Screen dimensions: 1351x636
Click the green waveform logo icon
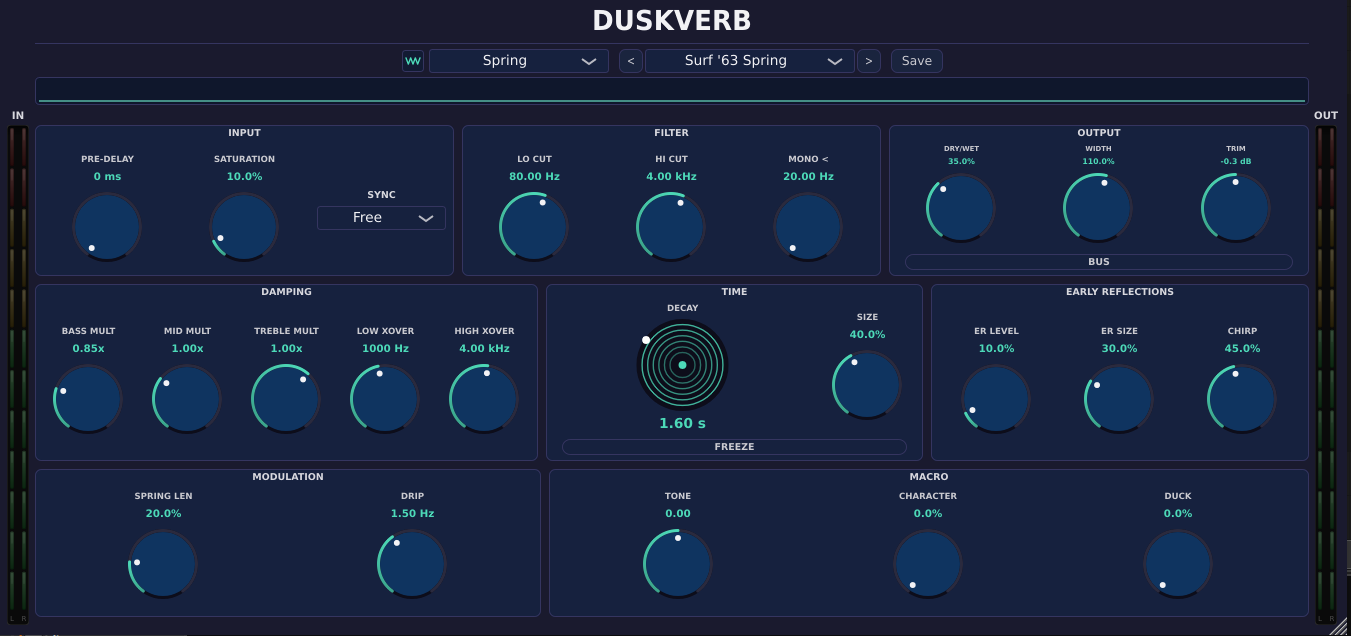click(413, 61)
